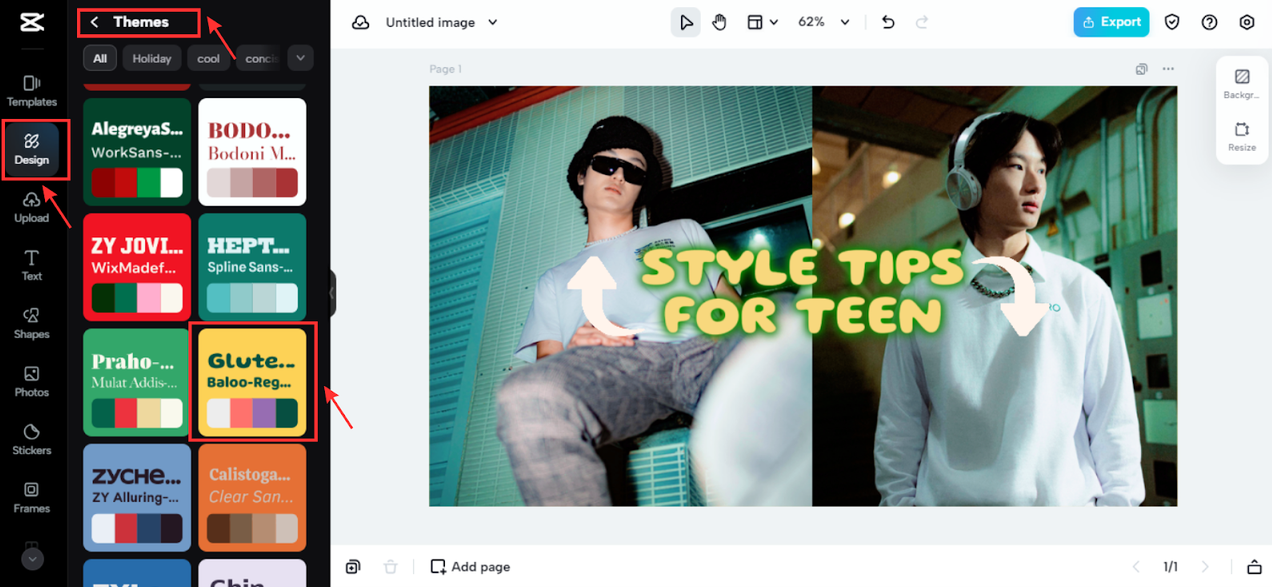The image size is (1272, 587).
Task: Click the 1/1 page indicator
Action: tap(1170, 567)
